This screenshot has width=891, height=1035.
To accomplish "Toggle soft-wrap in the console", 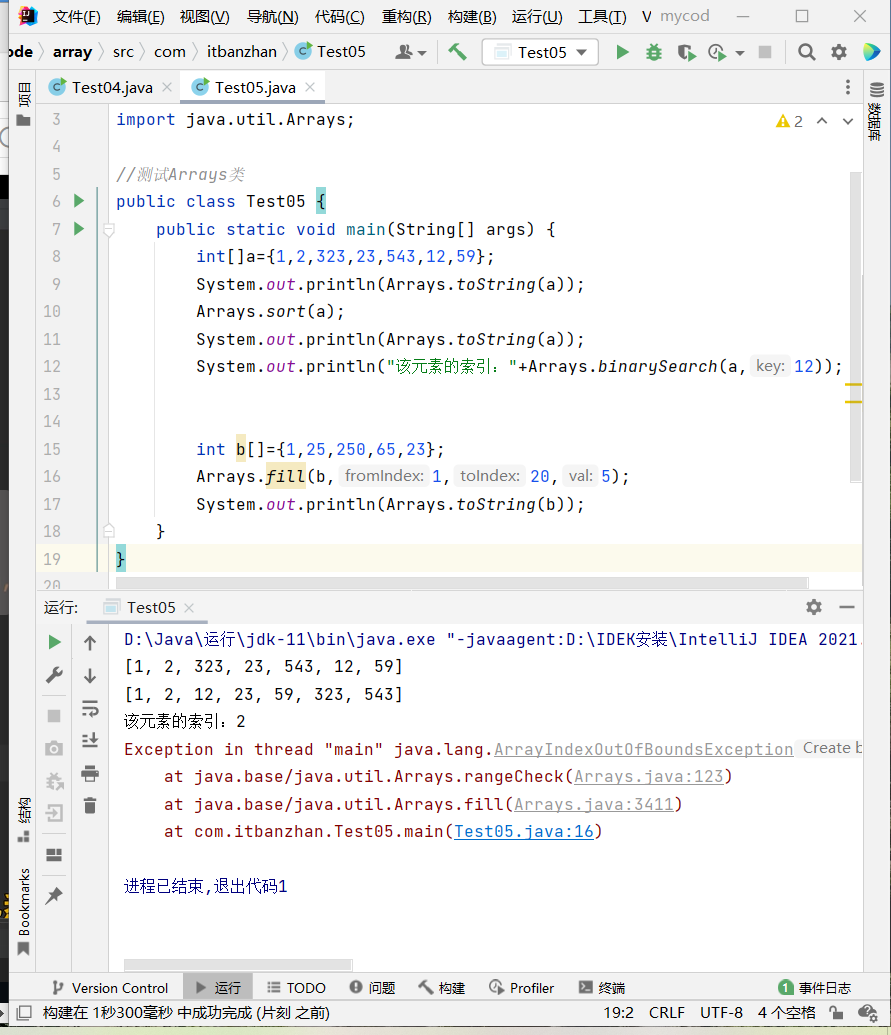I will point(90,708).
